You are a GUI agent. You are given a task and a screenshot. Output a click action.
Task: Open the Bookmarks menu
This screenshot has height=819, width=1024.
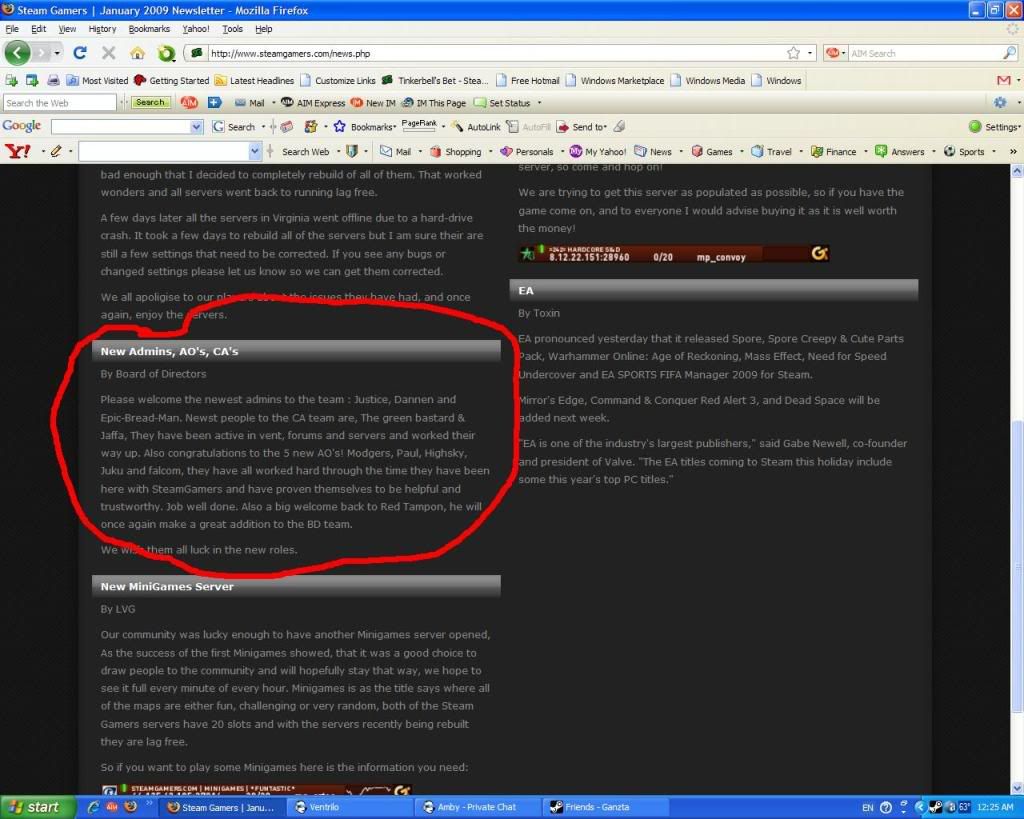149,29
